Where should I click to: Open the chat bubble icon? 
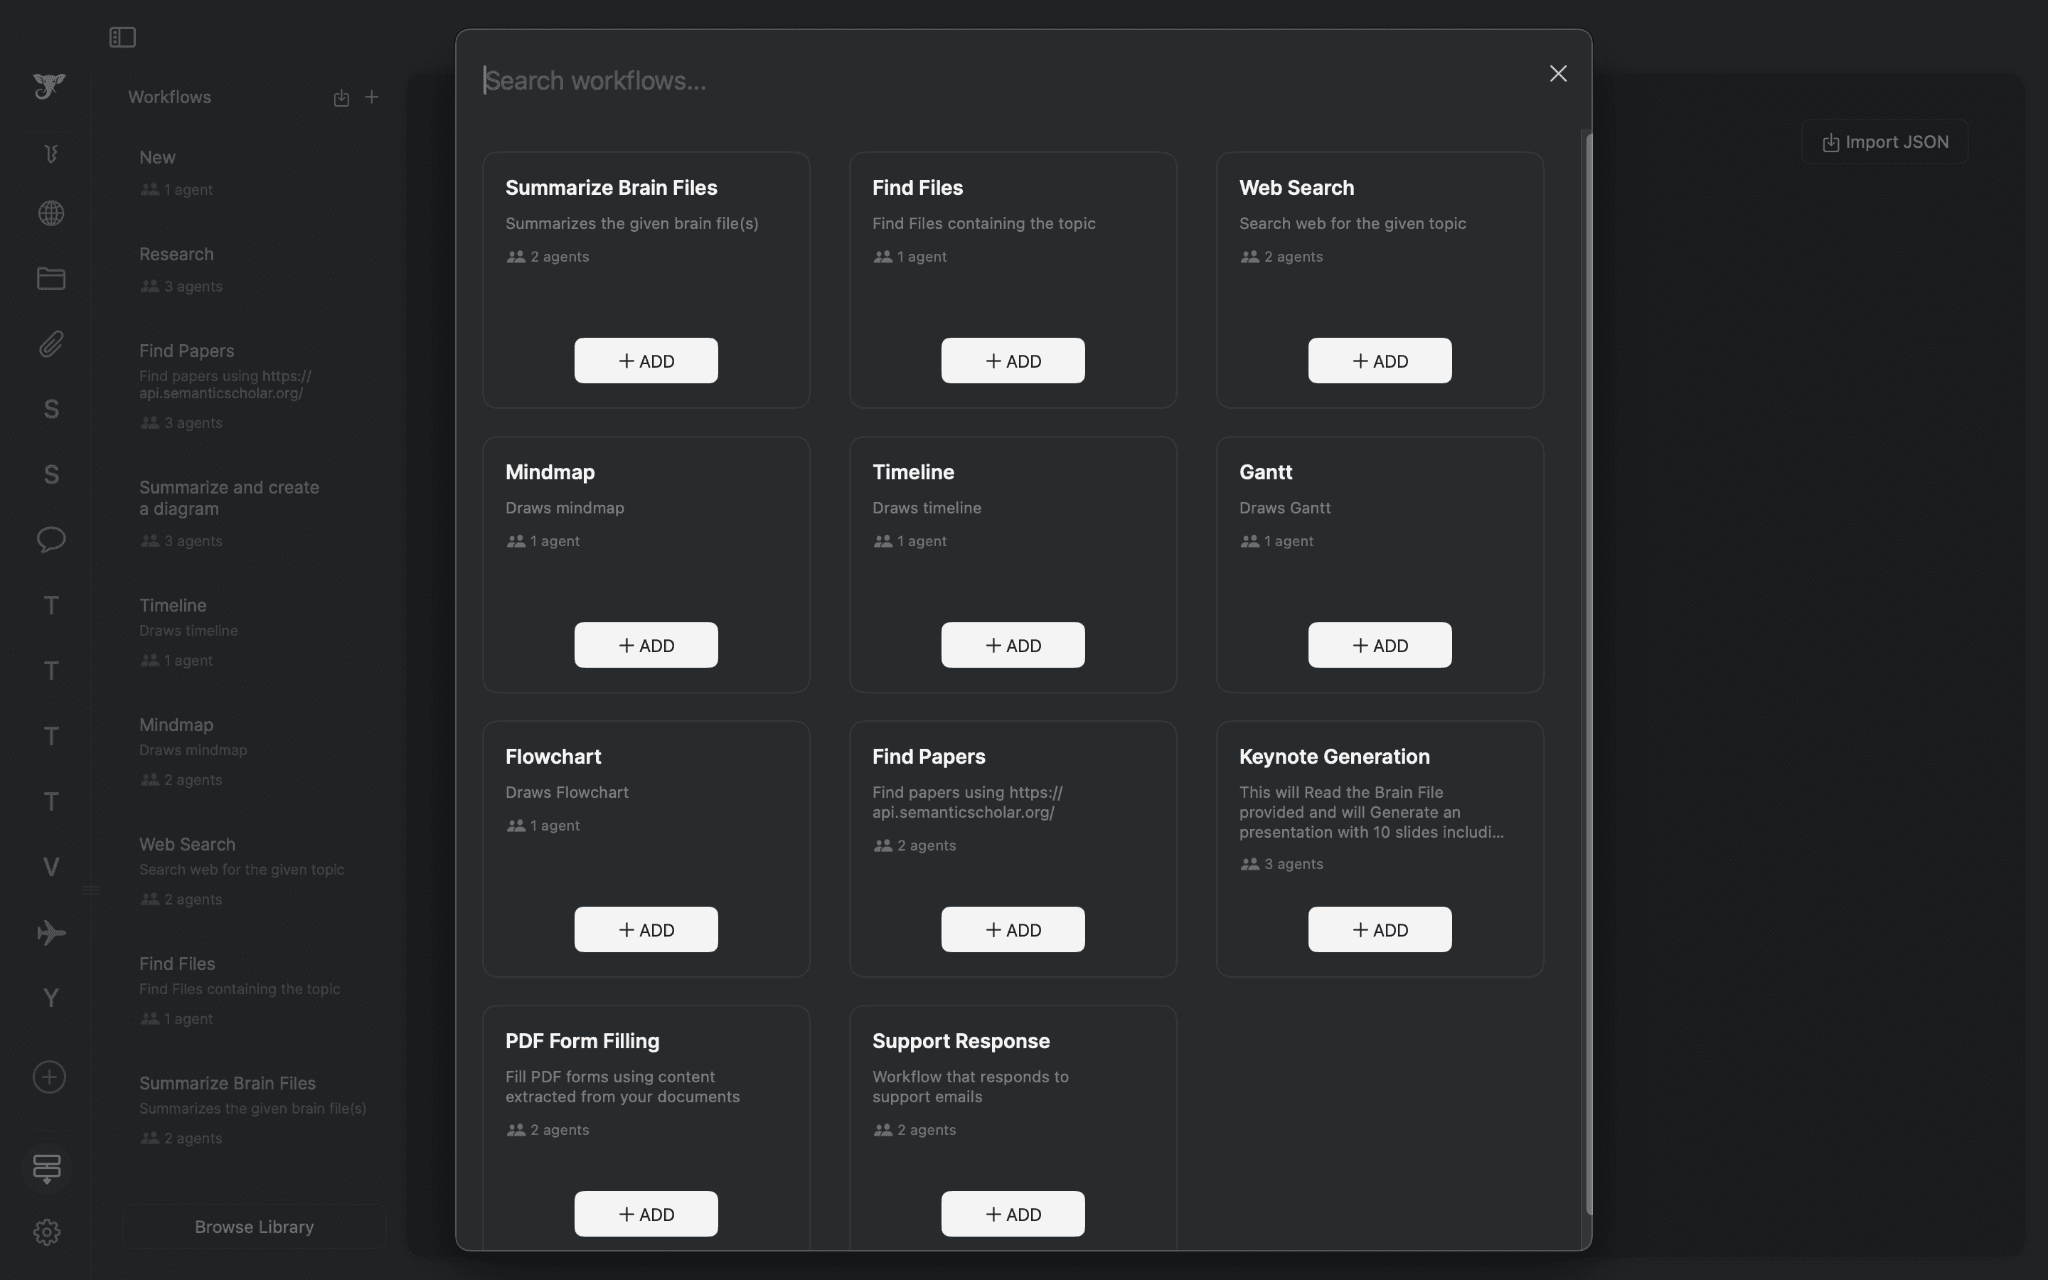[51, 540]
